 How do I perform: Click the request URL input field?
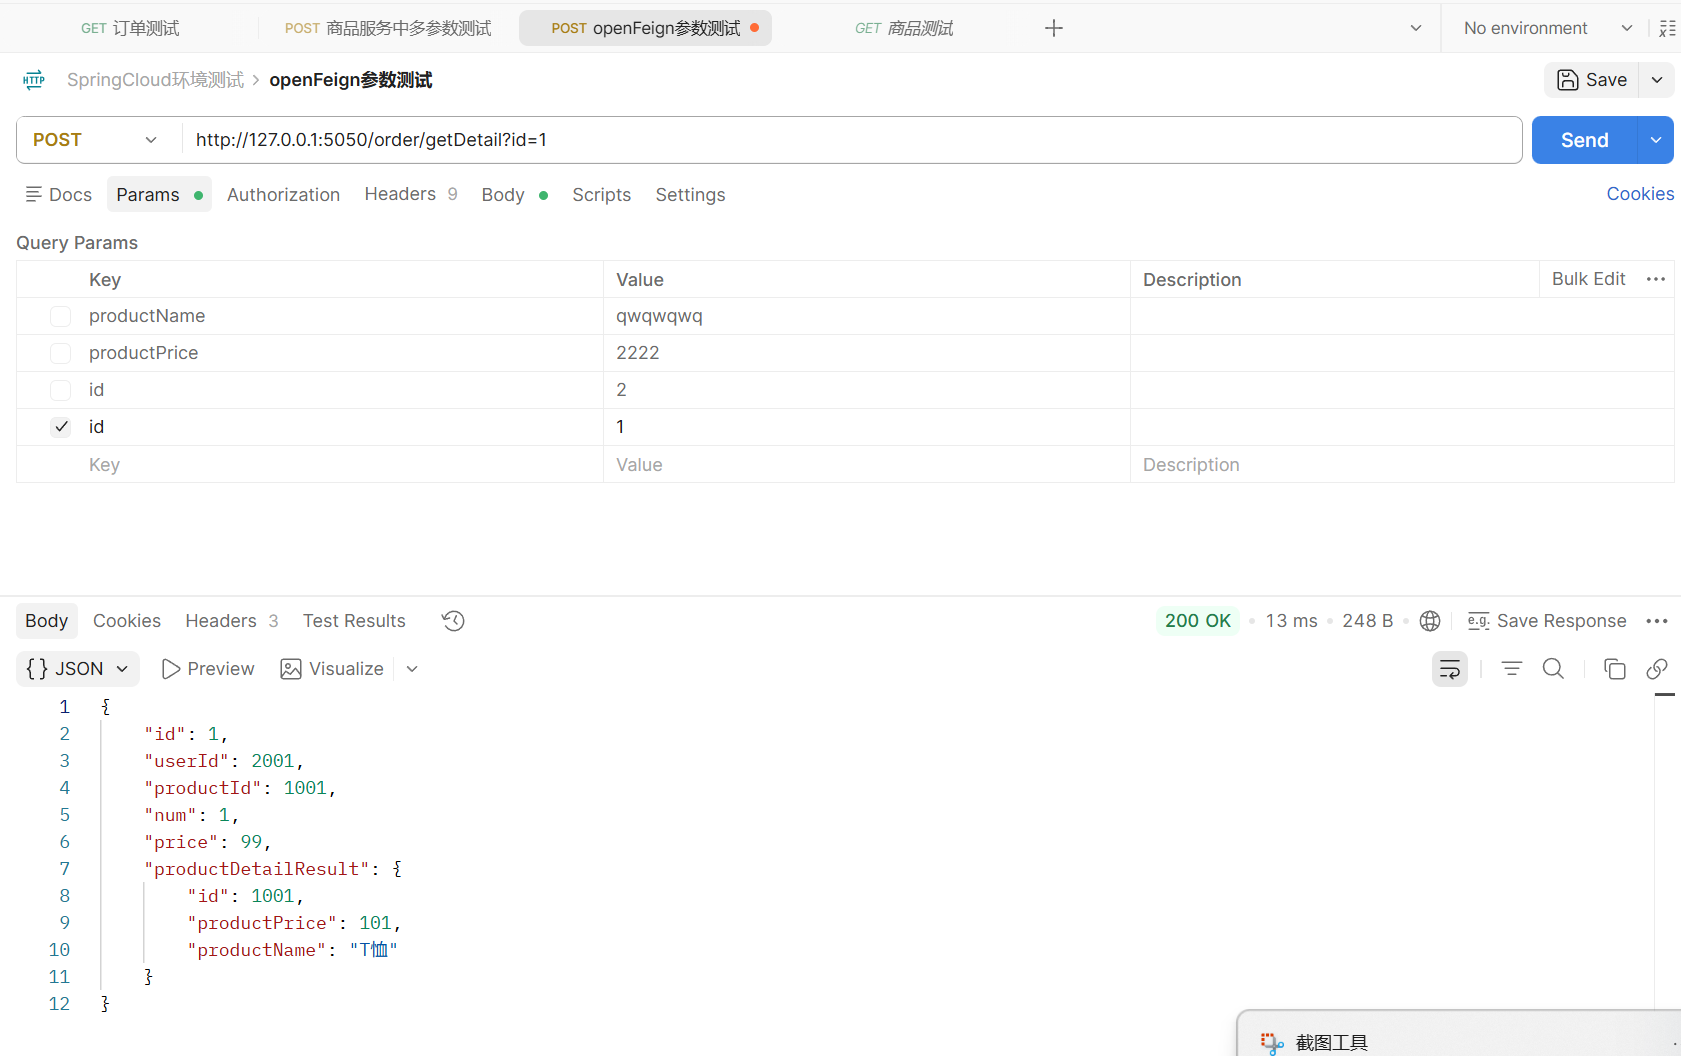pos(852,140)
